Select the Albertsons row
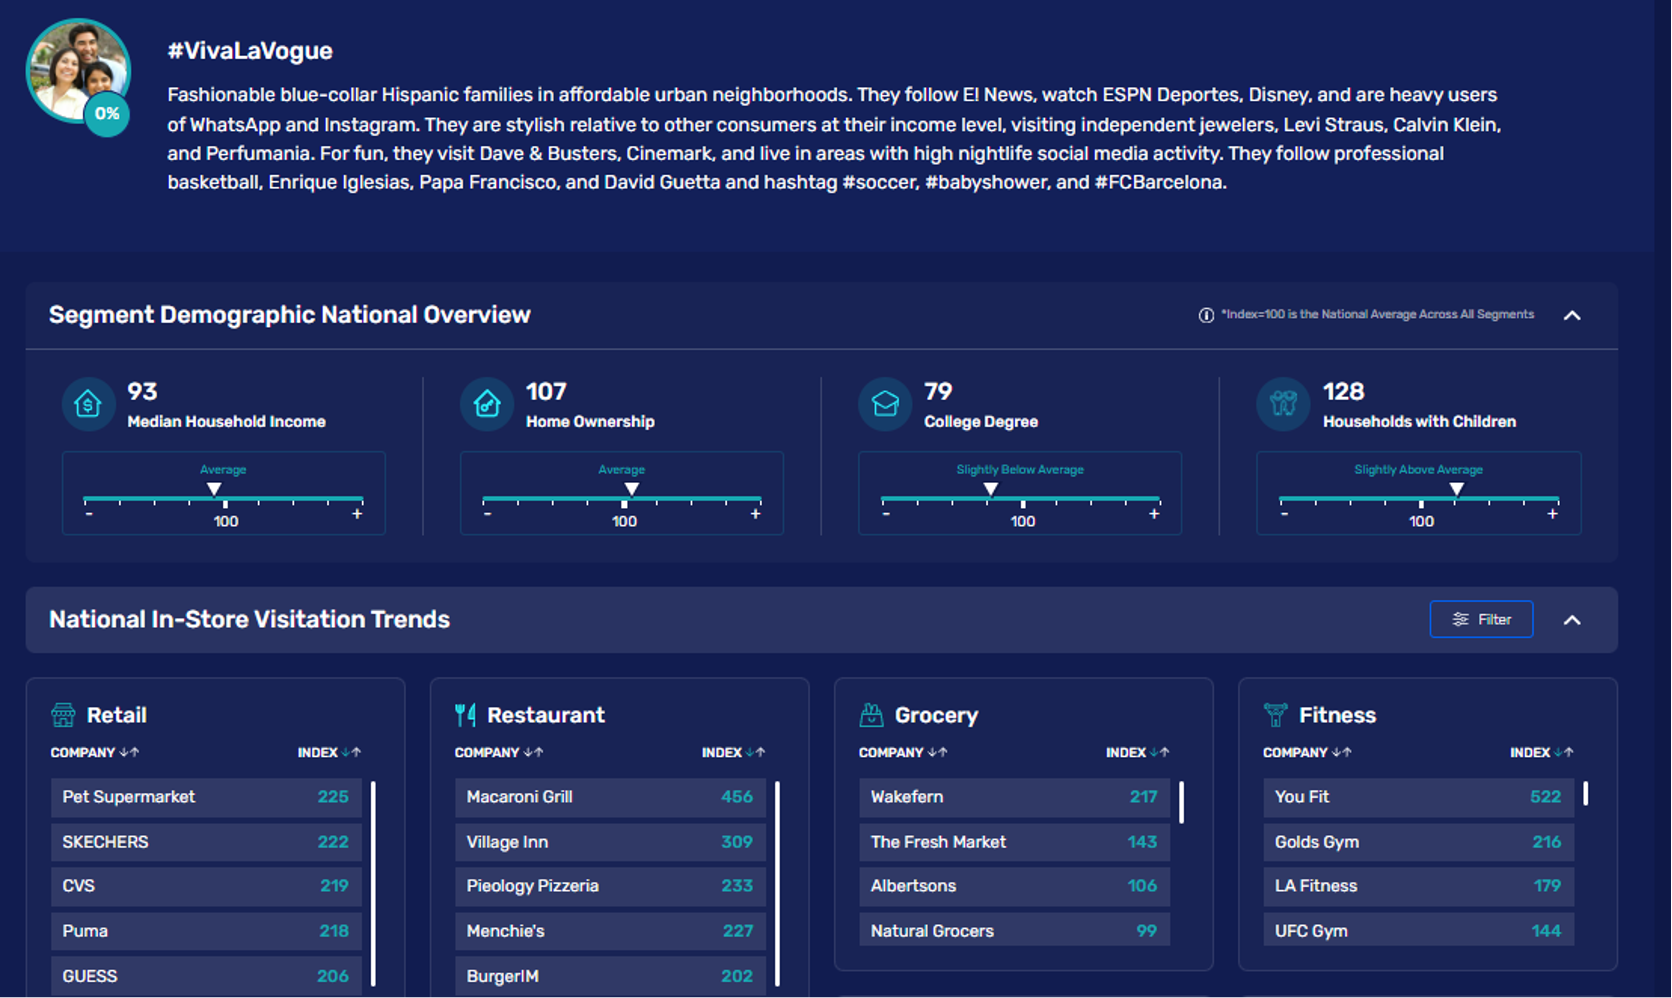 point(1014,886)
